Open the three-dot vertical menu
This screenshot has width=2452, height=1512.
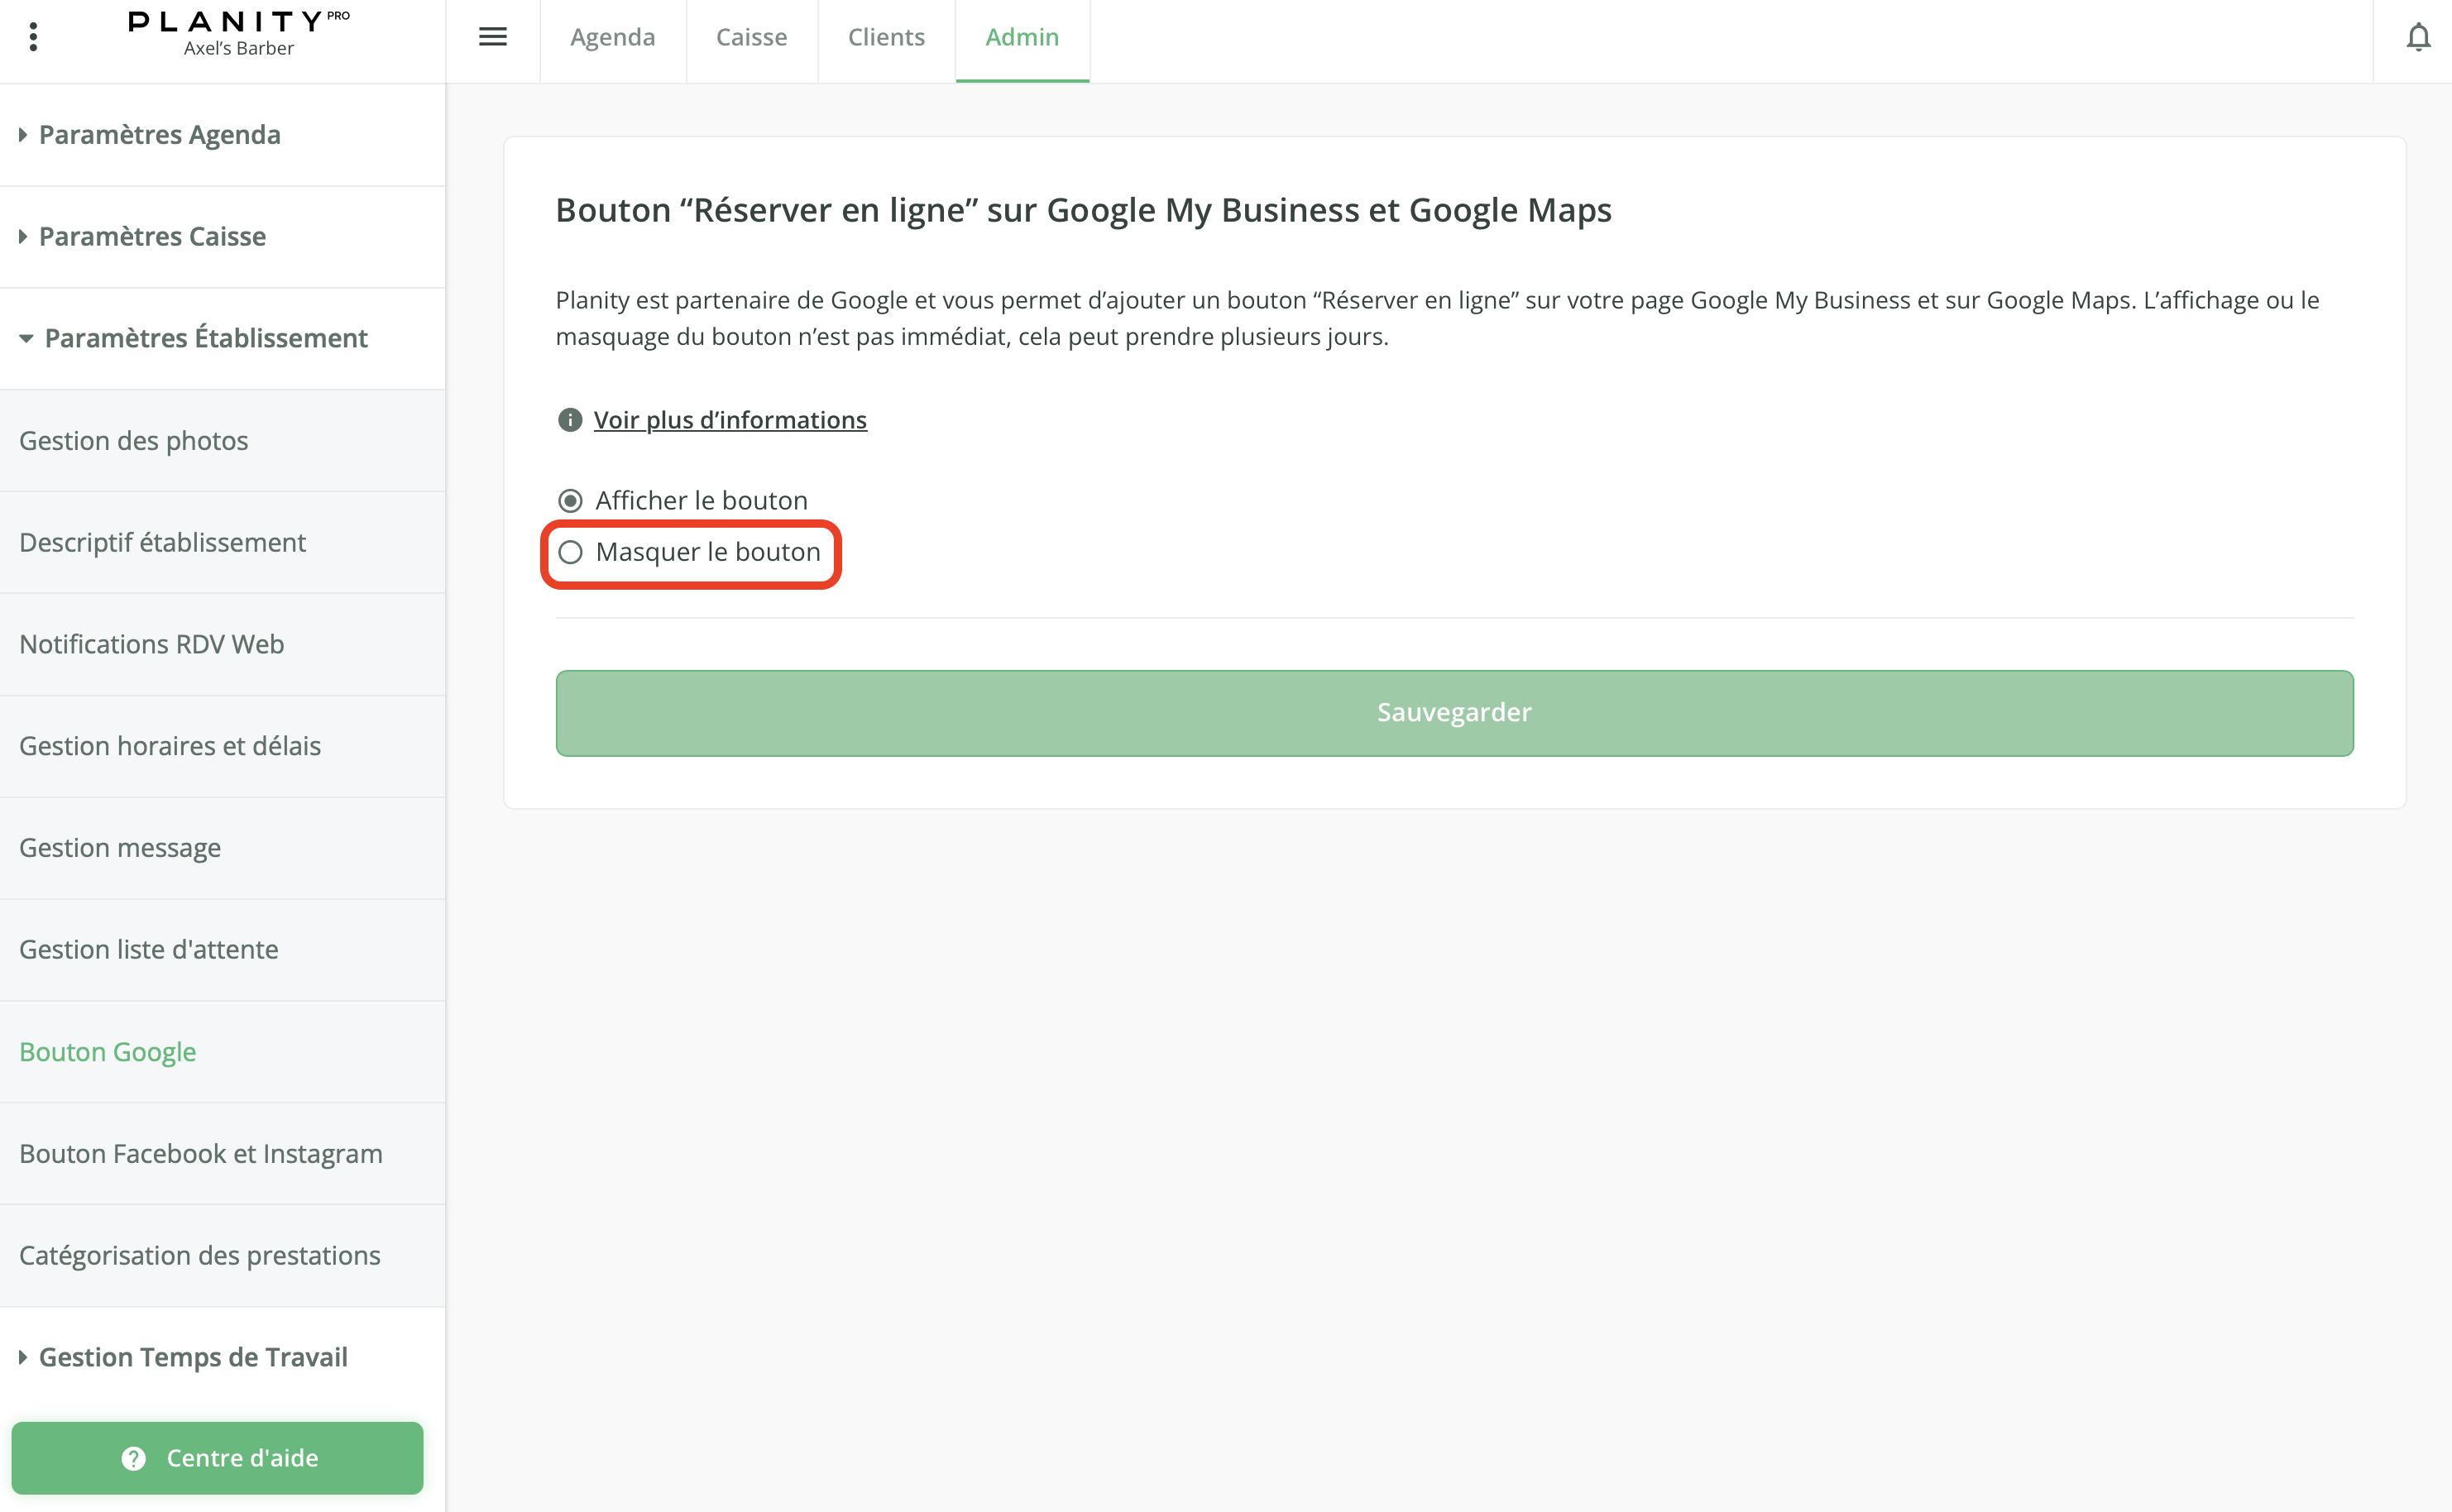tap(33, 37)
